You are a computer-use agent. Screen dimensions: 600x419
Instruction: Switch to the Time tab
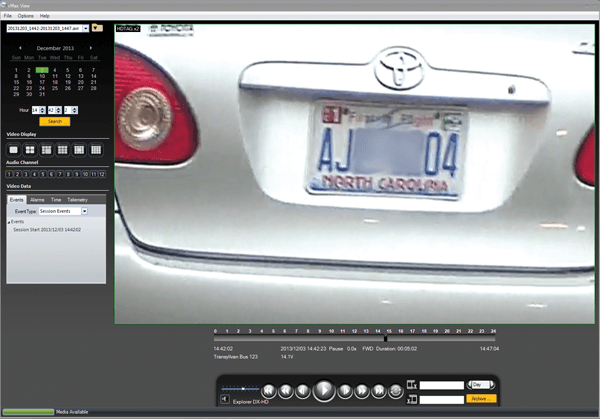pos(56,200)
